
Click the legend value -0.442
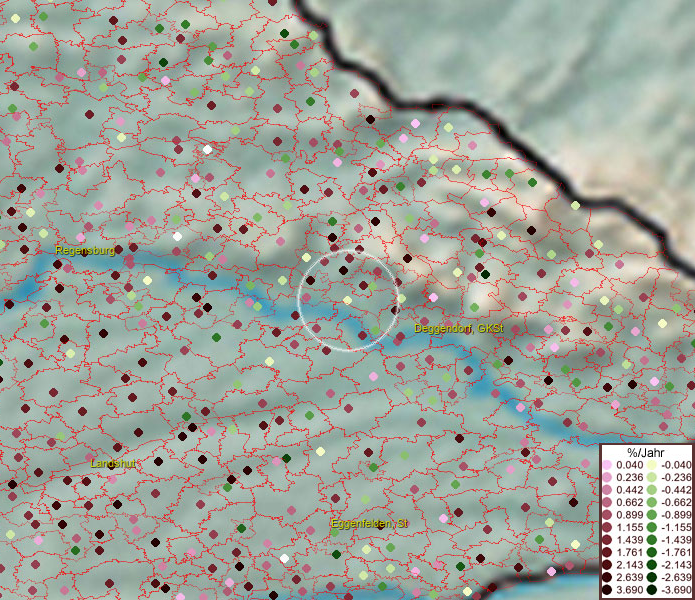click(x=676, y=490)
